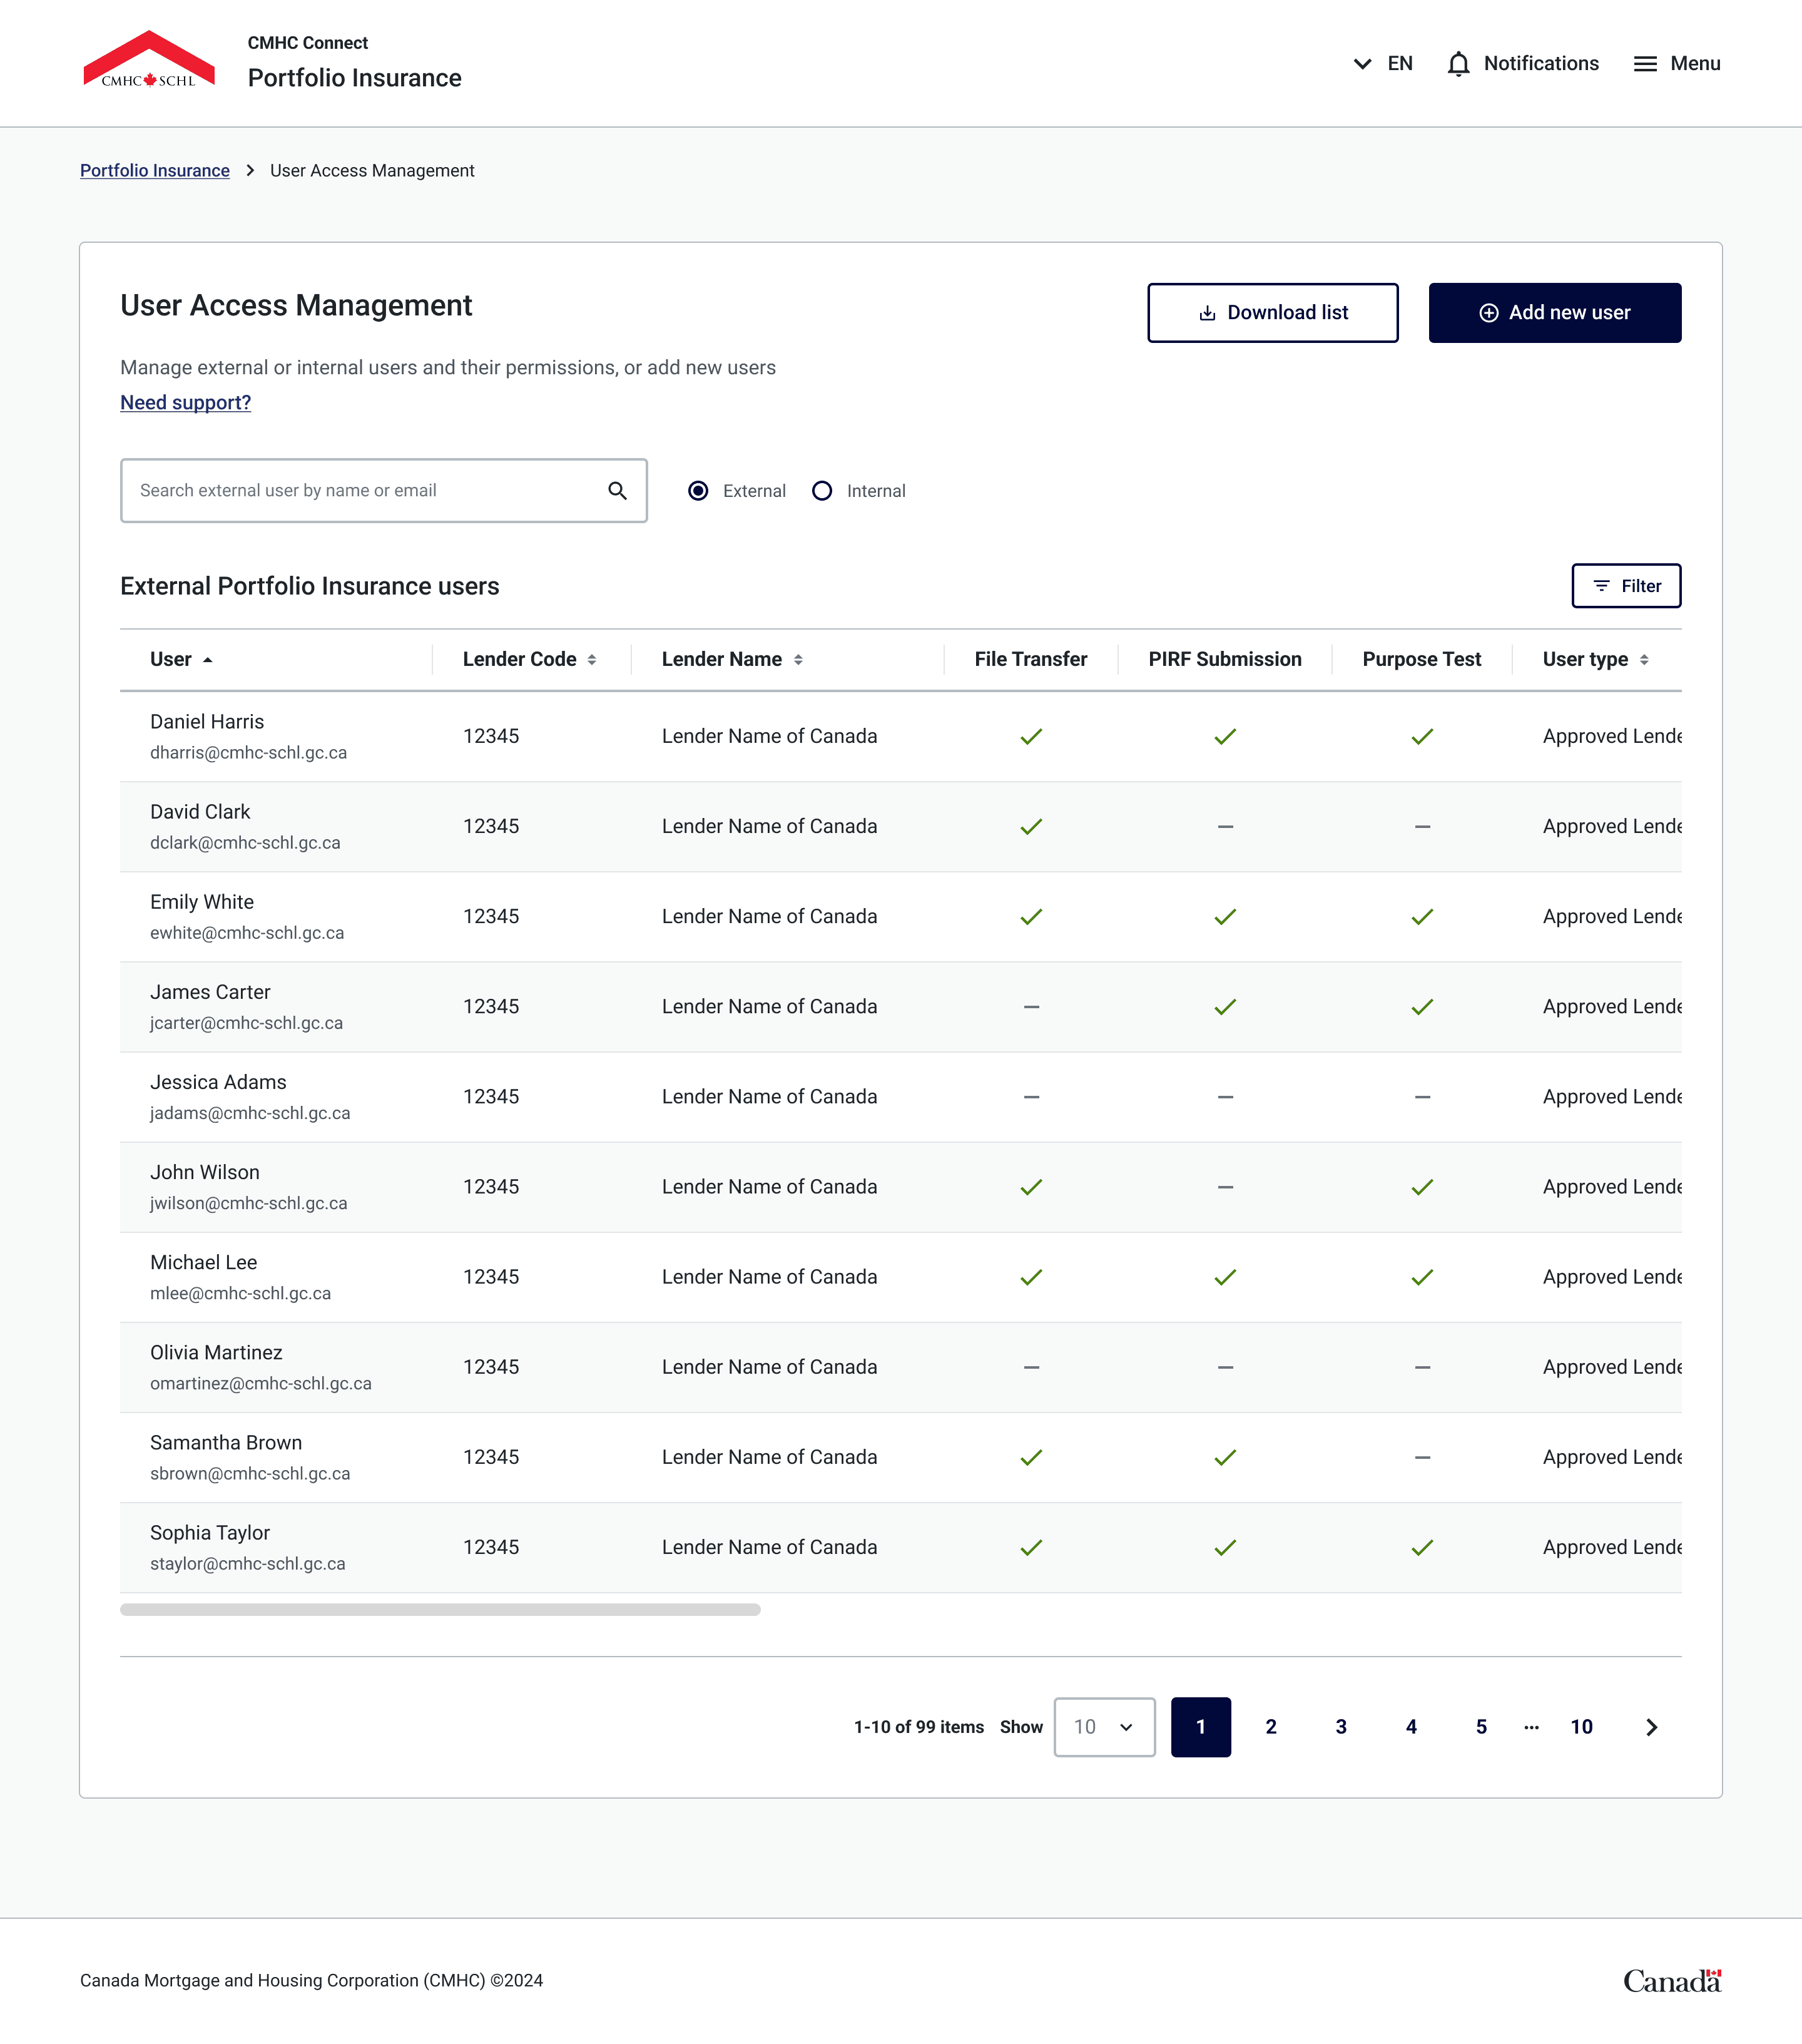Click the search magnifier icon
1802x2044 pixels.
[617, 491]
